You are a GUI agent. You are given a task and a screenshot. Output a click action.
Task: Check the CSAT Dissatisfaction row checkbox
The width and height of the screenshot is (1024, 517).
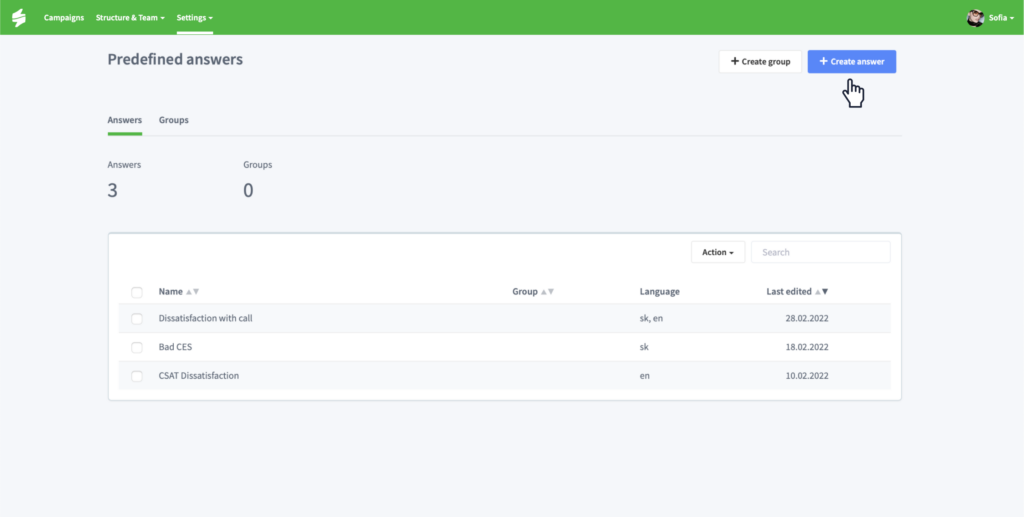click(x=136, y=376)
